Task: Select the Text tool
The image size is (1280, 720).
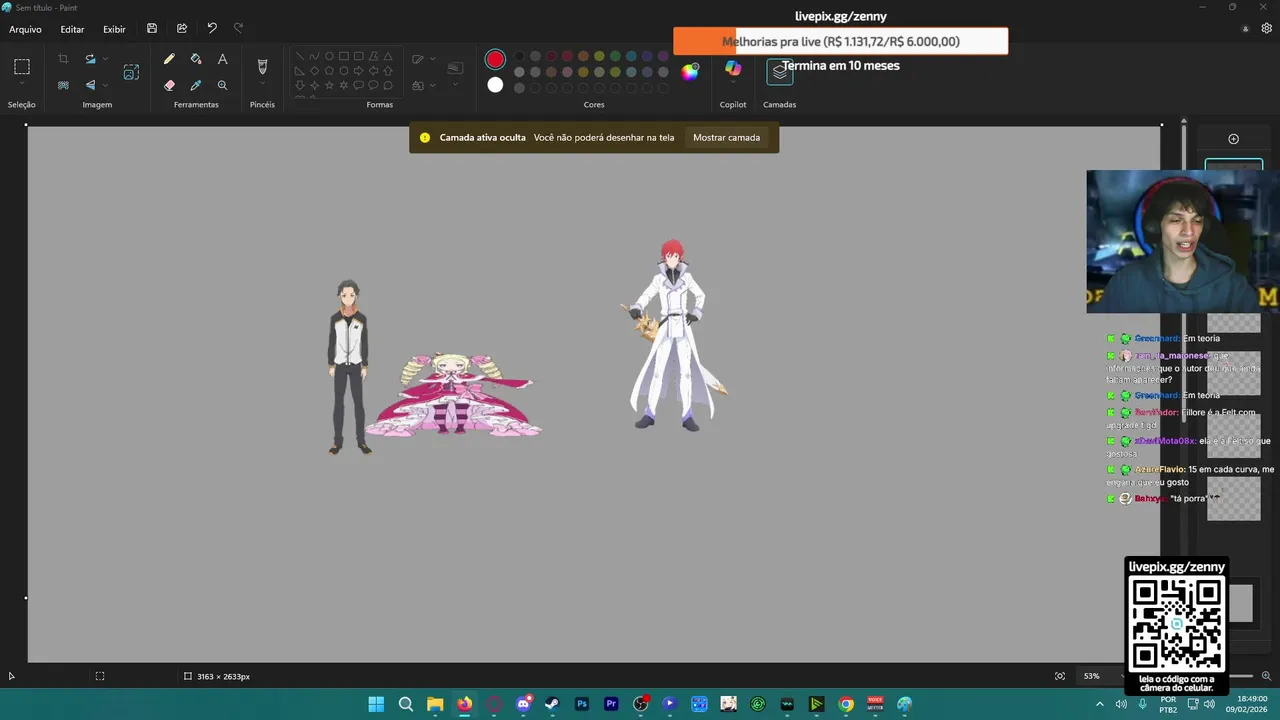Action: (x=222, y=60)
